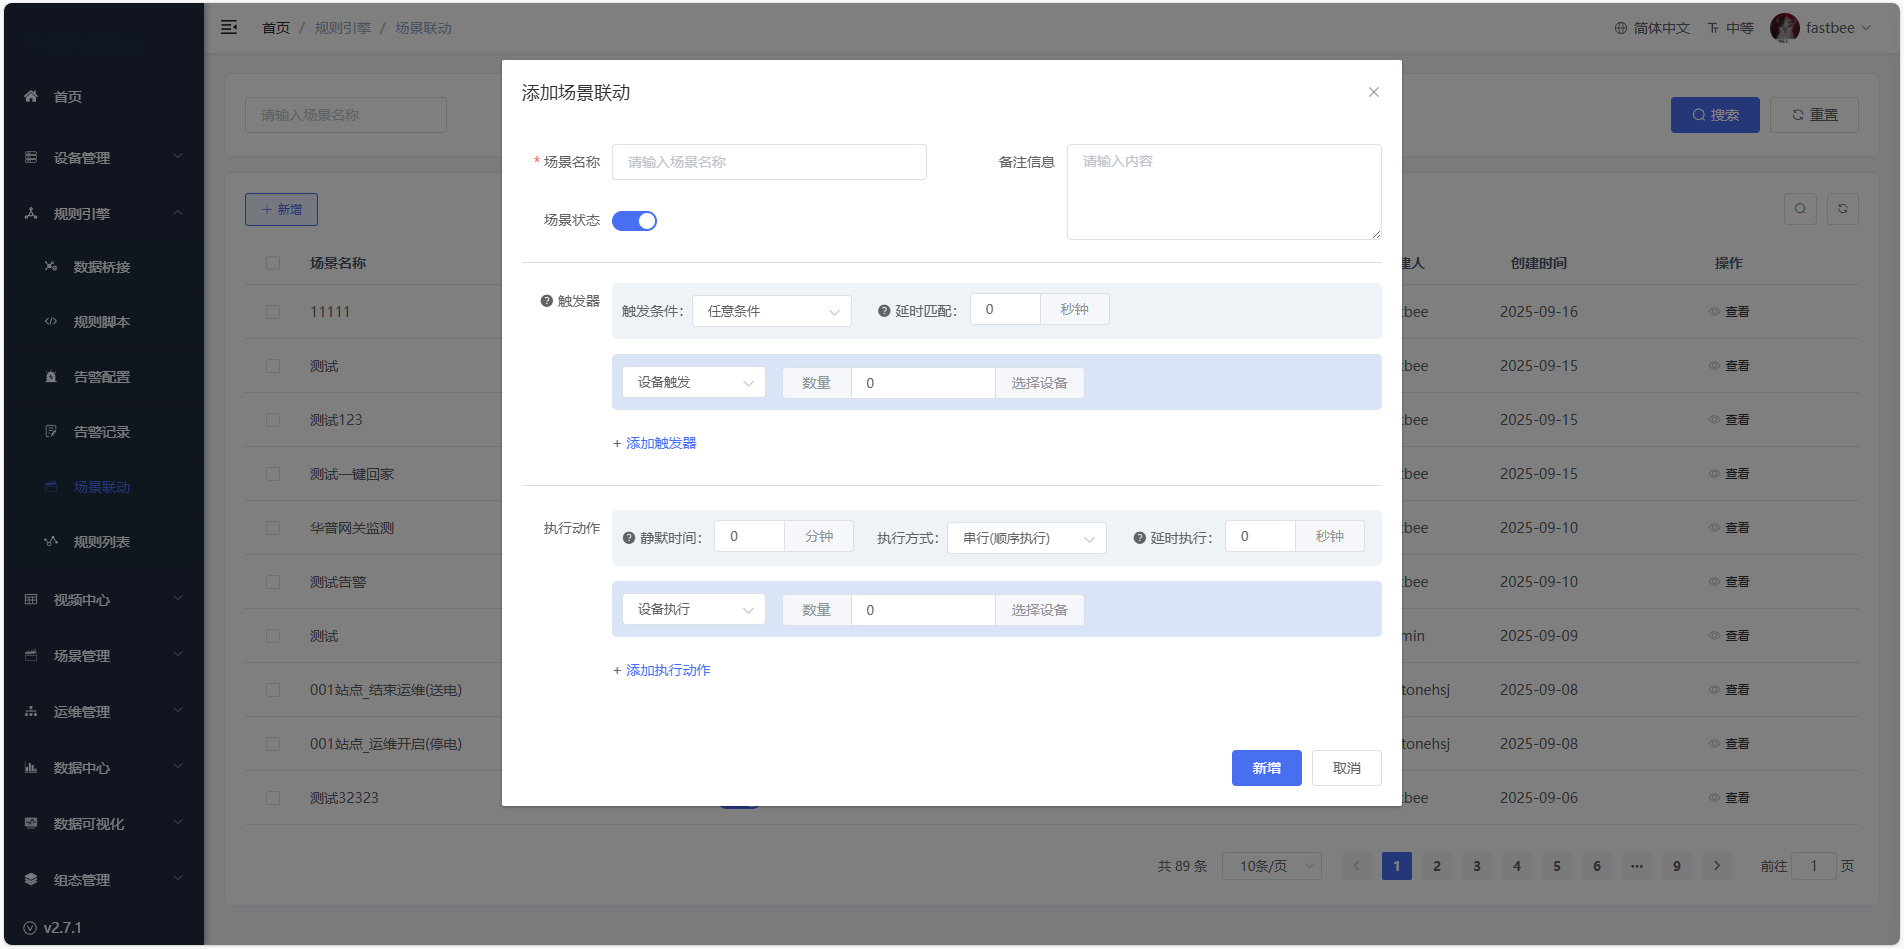
Task: Collapse the sidebar with the hamburger icon
Action: (229, 28)
